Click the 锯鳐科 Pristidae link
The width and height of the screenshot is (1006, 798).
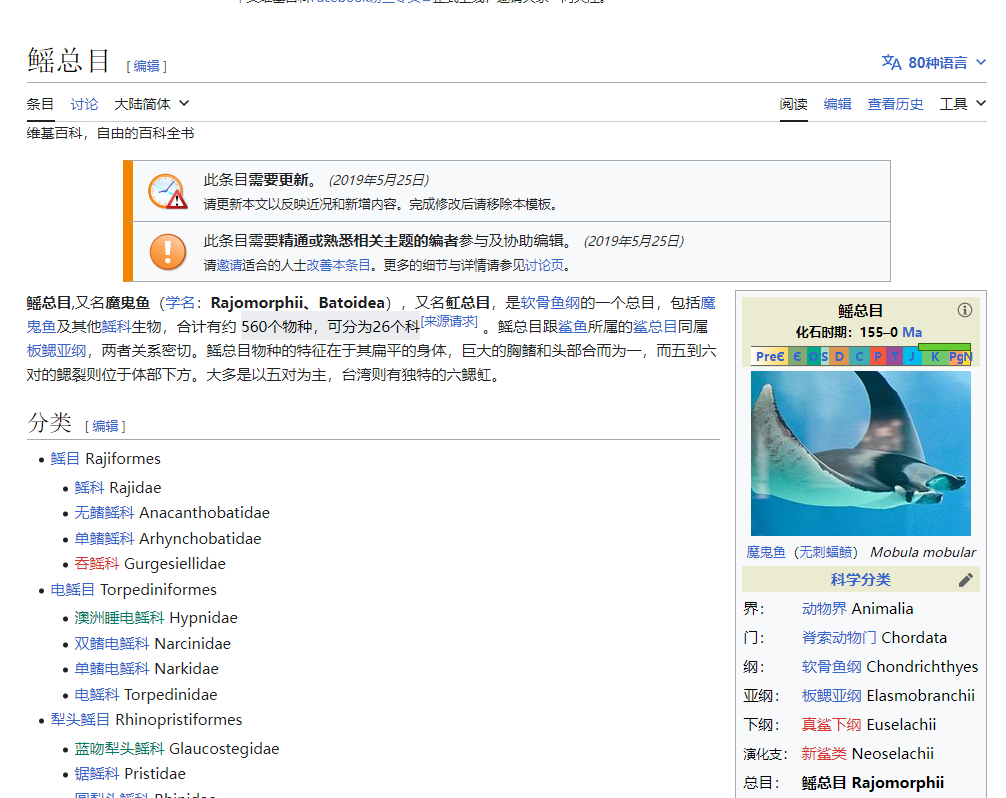pyautogui.click(x=89, y=774)
